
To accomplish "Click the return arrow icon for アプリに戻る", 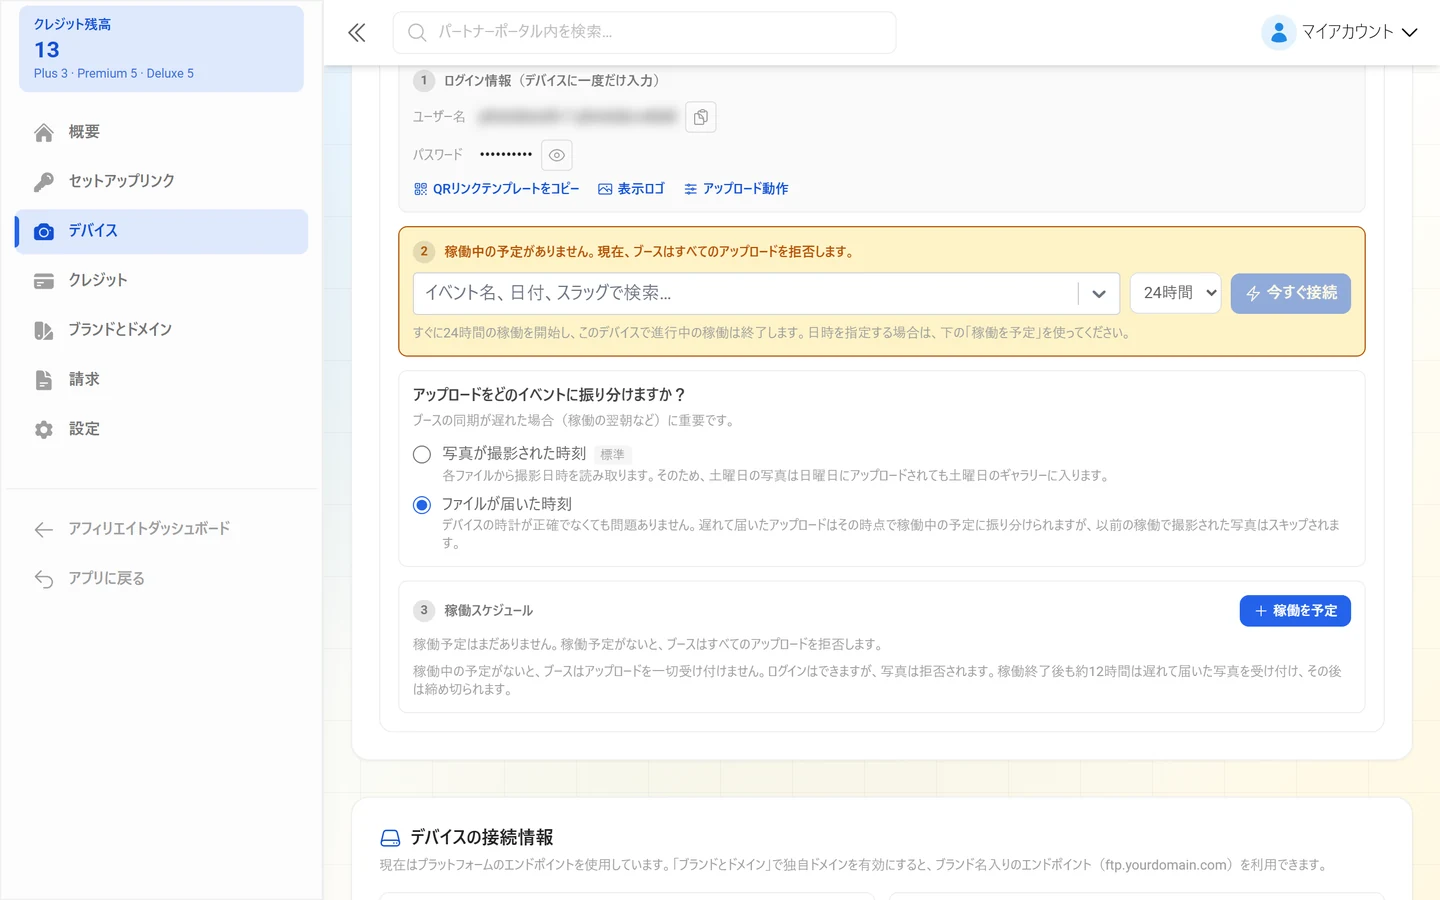I will [44, 579].
